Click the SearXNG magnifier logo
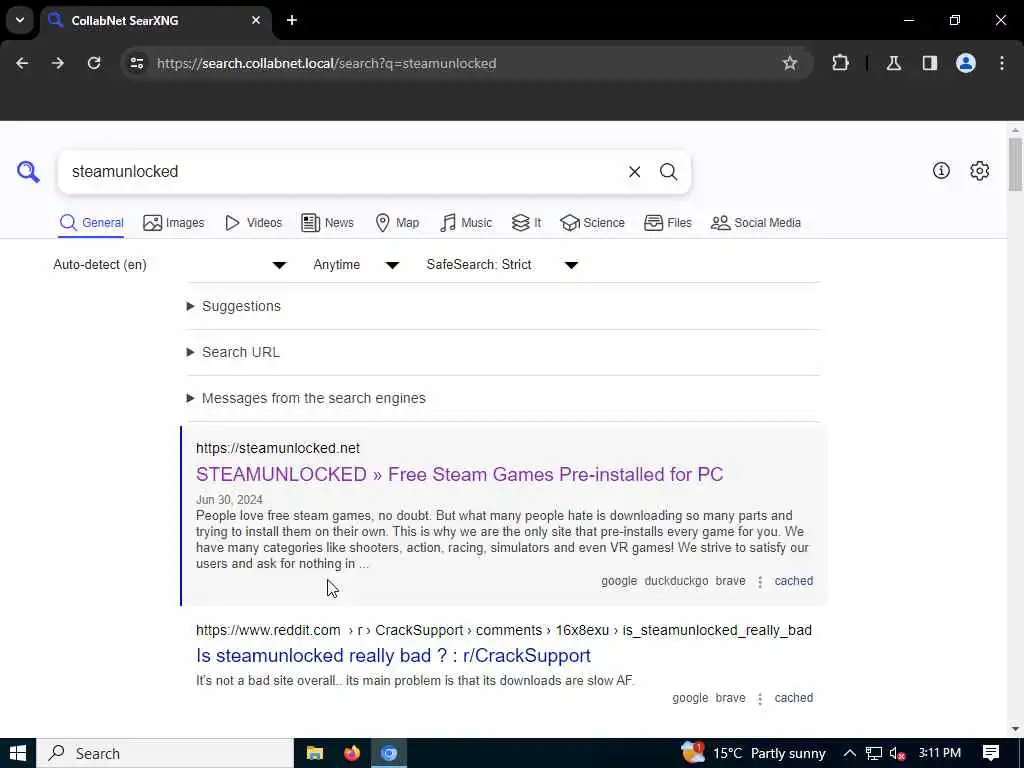Screen dimensions: 1024x768 (x=28, y=172)
